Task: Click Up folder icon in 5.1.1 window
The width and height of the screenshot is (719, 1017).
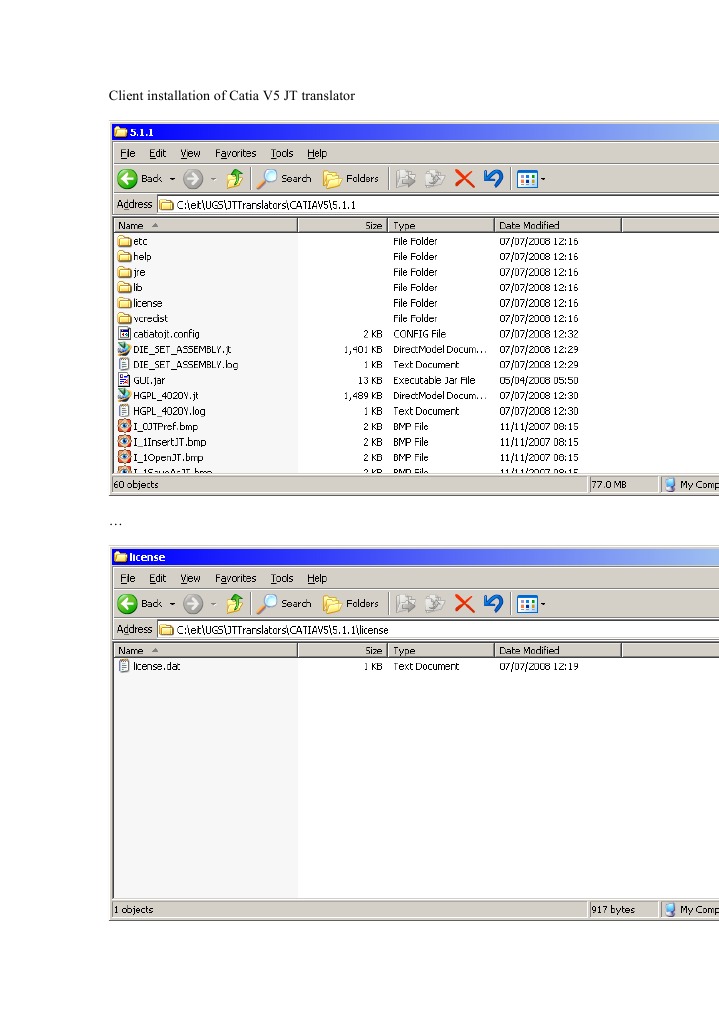Action: (234, 179)
